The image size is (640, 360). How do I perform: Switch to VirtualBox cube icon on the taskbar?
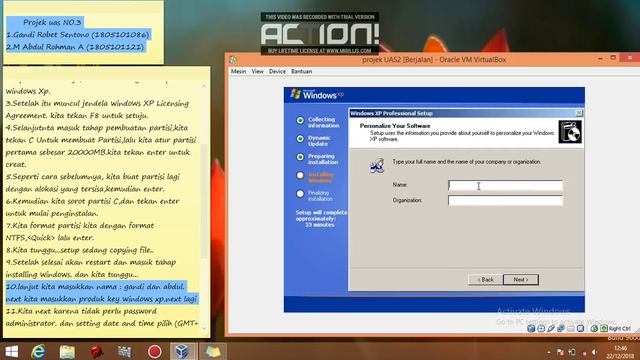(182, 351)
